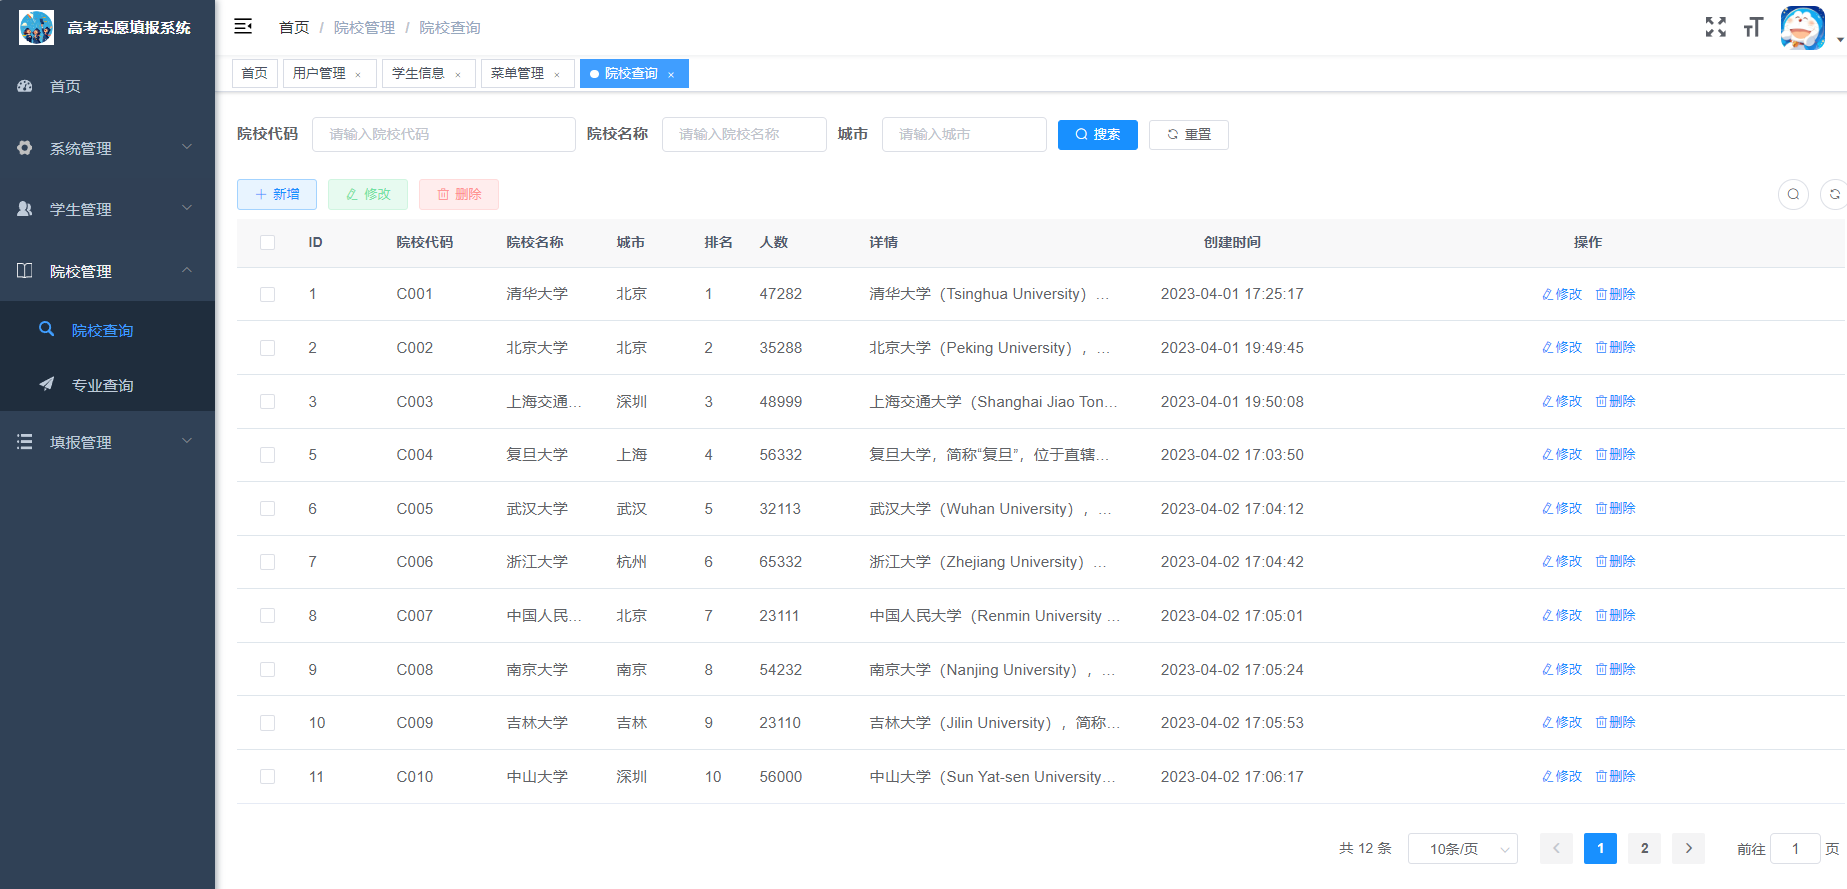Click the 重置 button
The width and height of the screenshot is (1847, 889).
[x=1188, y=134]
